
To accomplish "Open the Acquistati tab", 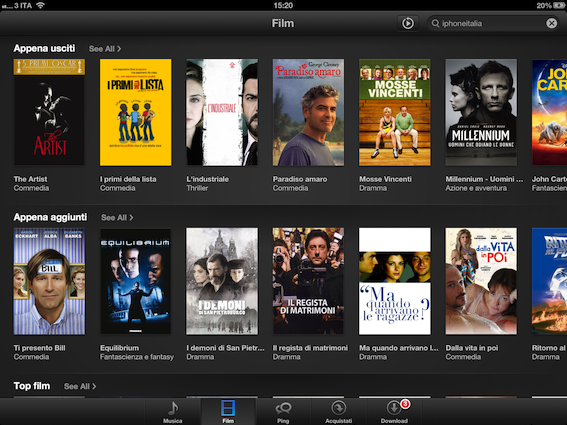I will (338, 412).
